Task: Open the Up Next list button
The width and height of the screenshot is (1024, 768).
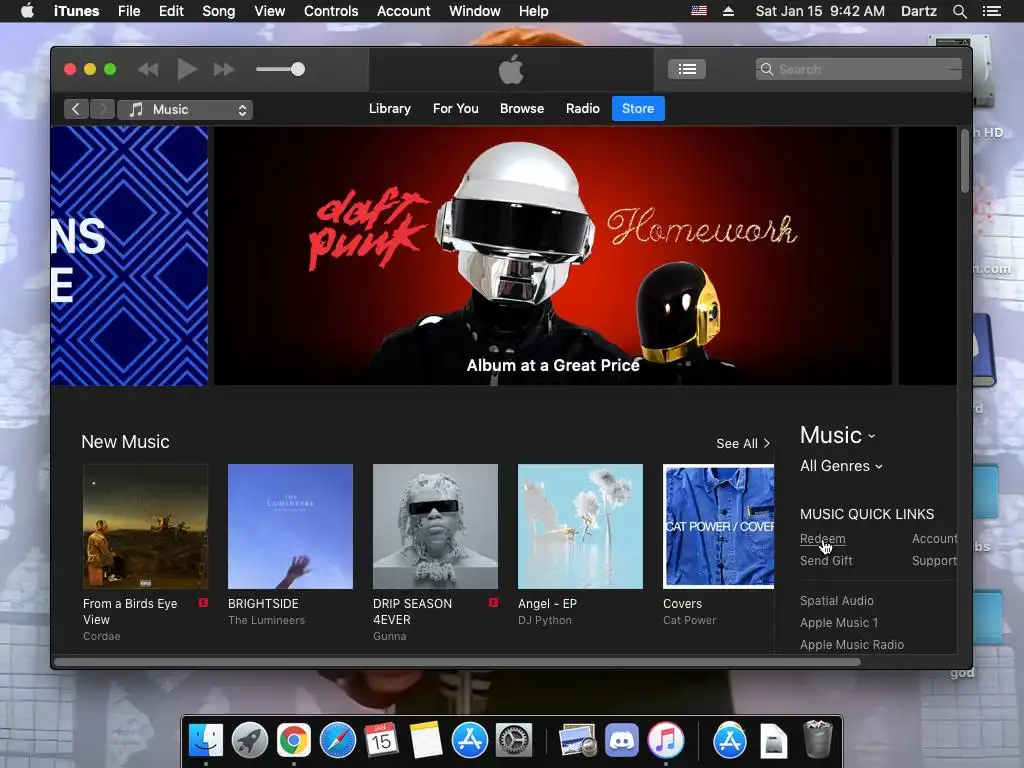Action: pyautogui.click(x=686, y=69)
